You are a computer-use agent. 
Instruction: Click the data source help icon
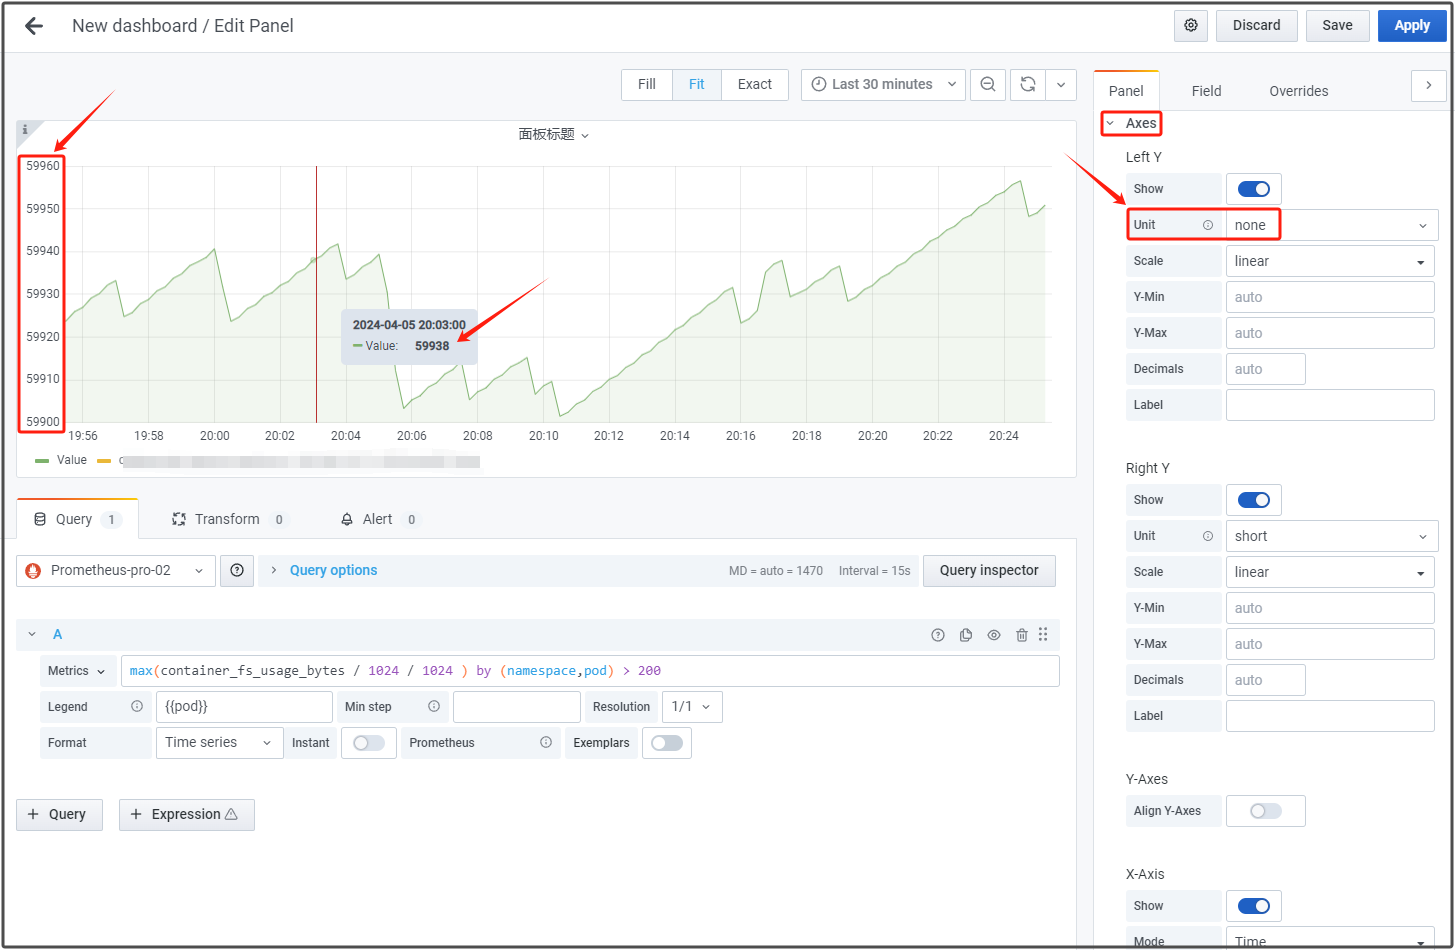pos(237,571)
